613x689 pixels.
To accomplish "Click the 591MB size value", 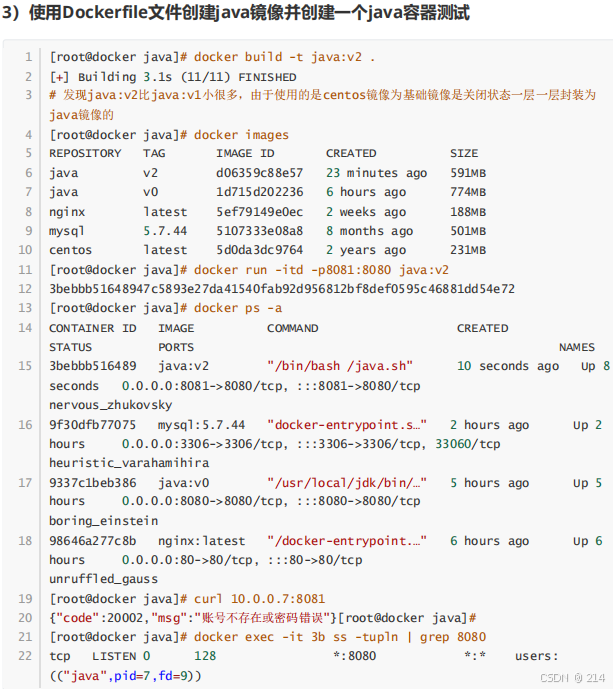I will (x=468, y=173).
